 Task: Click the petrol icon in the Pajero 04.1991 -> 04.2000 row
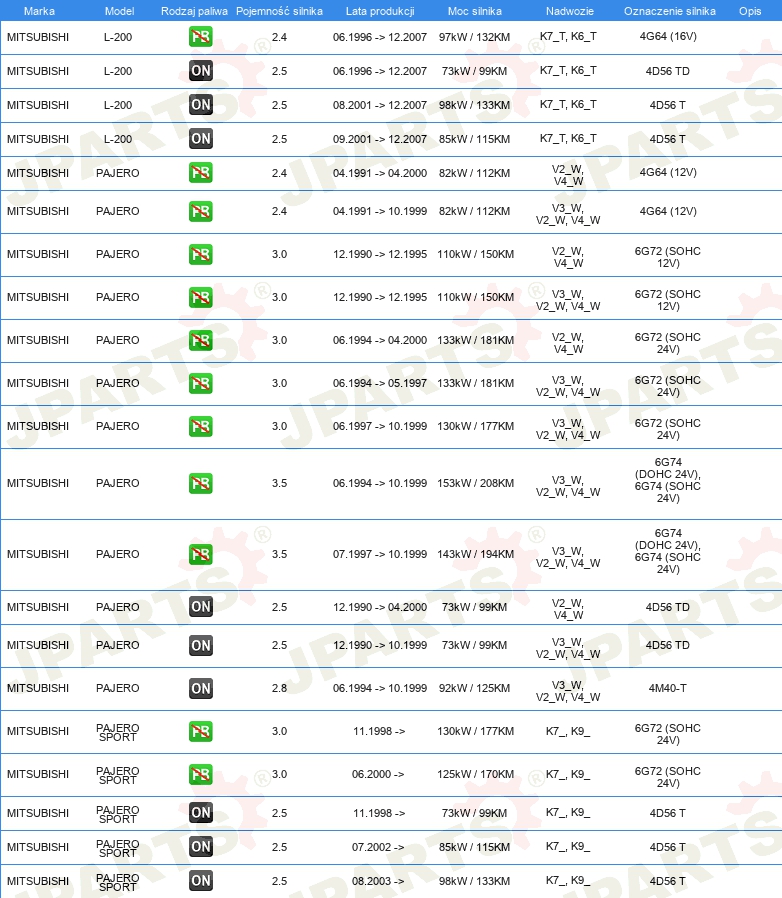coord(201,173)
